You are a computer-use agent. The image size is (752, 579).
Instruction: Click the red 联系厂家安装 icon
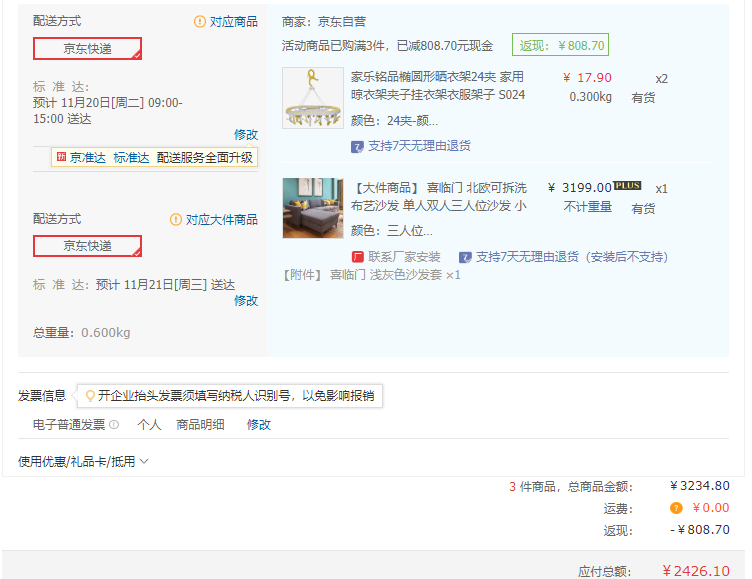[x=358, y=257]
